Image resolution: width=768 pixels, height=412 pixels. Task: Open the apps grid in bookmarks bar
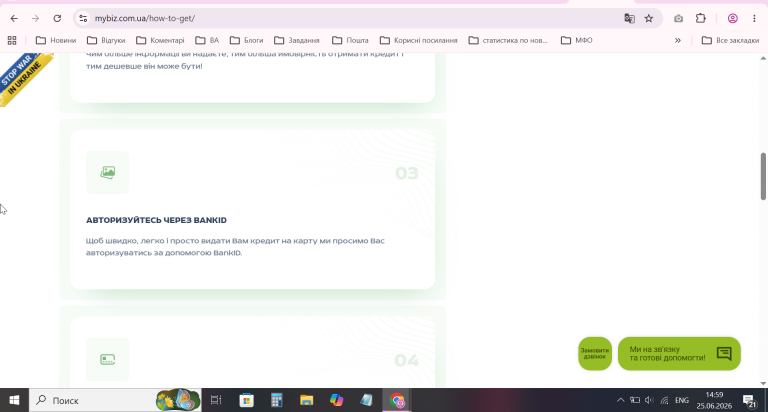pyautogui.click(x=12, y=40)
